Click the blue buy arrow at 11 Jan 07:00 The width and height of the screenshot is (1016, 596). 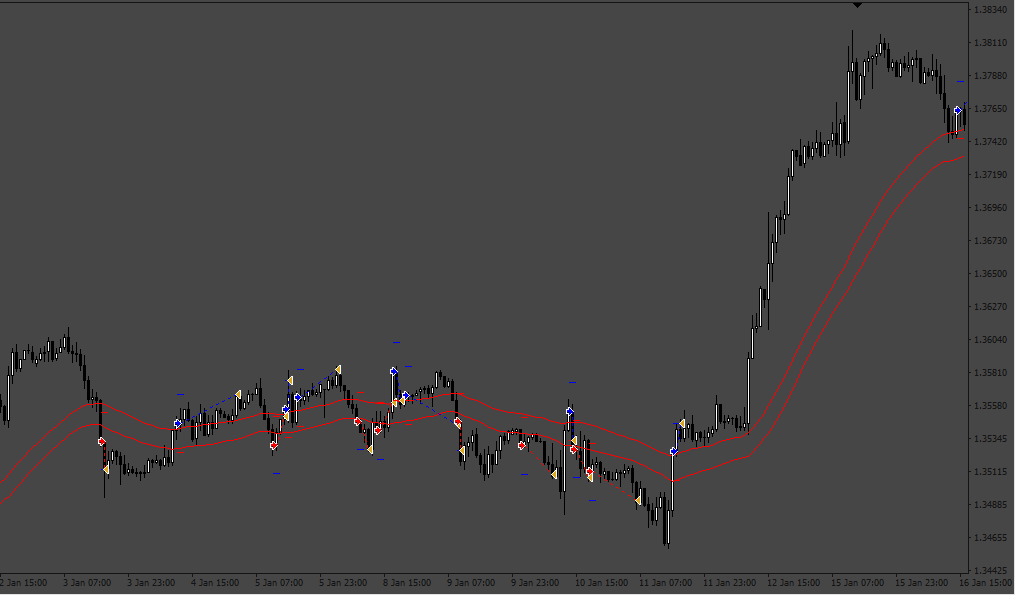[x=674, y=451]
